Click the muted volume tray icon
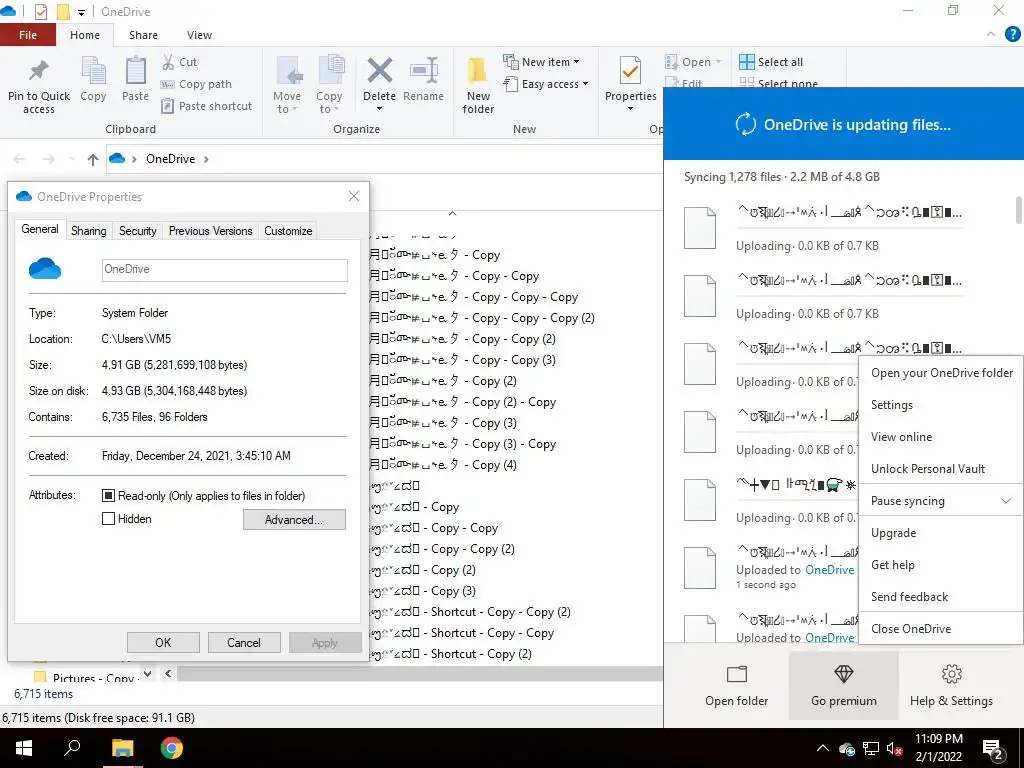This screenshot has width=1024, height=768. (894, 749)
